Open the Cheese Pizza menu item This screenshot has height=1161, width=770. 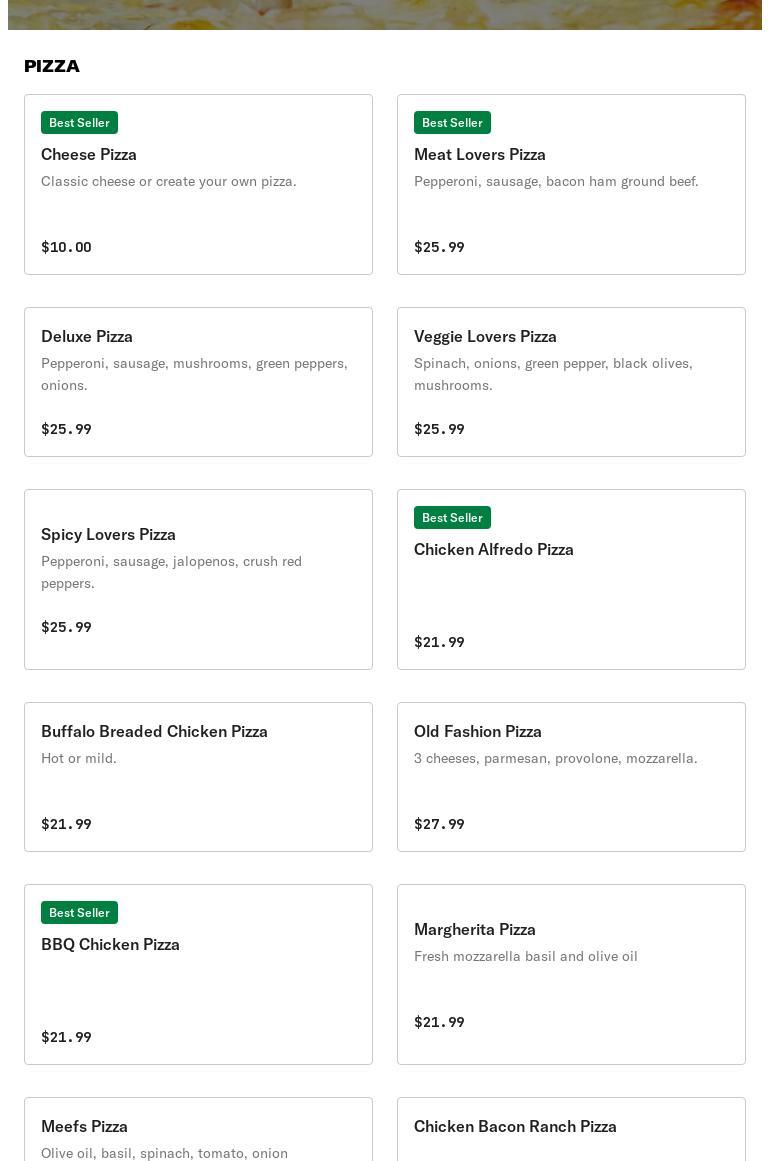click(198, 185)
